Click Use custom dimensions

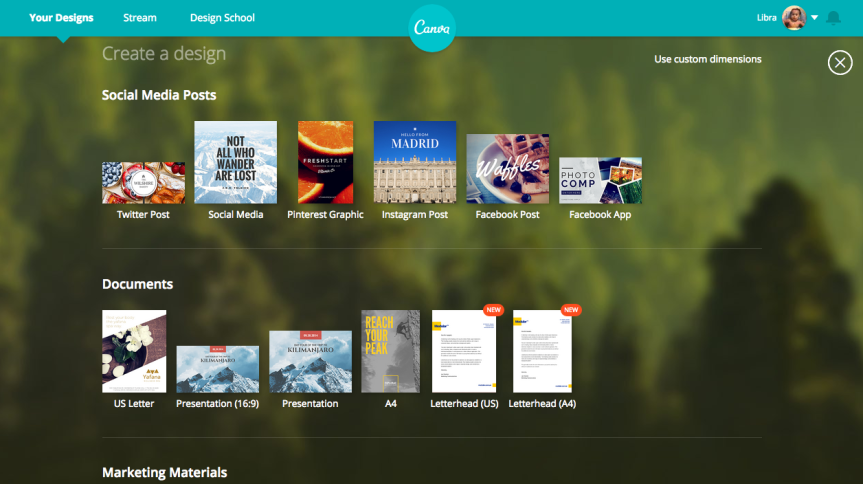[708, 59]
